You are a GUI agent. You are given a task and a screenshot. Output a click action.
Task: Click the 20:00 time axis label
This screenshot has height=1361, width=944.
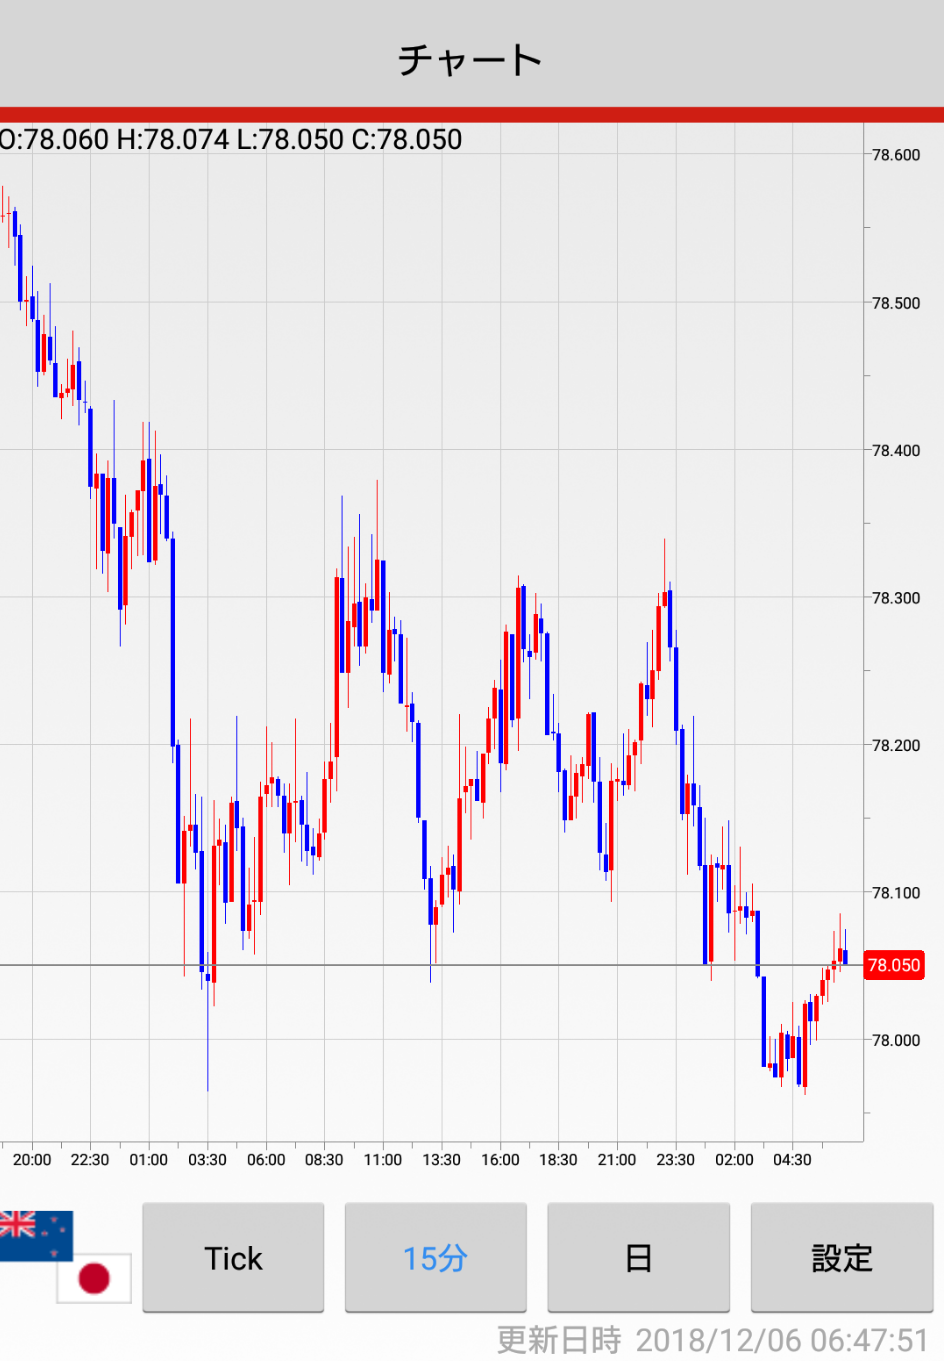pos(32,1160)
